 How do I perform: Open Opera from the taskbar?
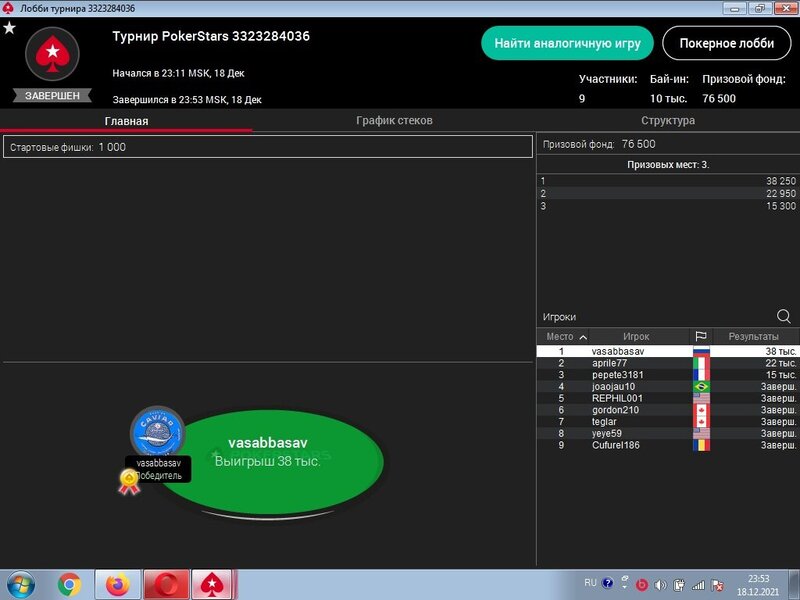pos(166,584)
